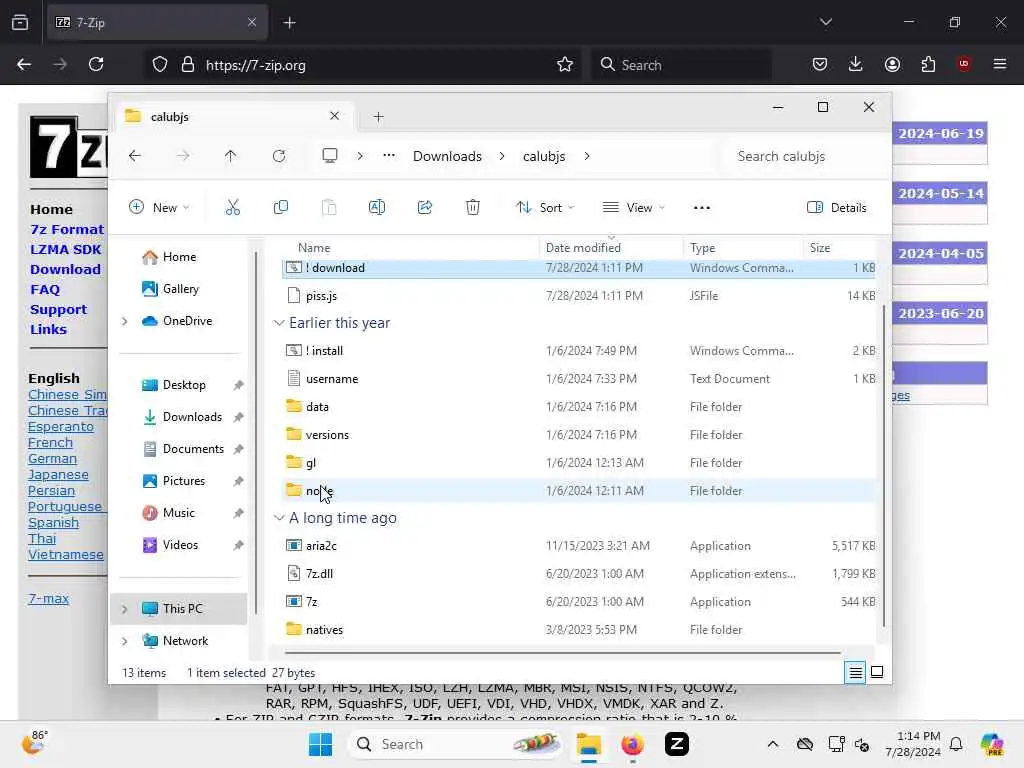The width and height of the screenshot is (1024, 768).
Task: Open File Explorer from the taskbar
Action: click(588, 744)
